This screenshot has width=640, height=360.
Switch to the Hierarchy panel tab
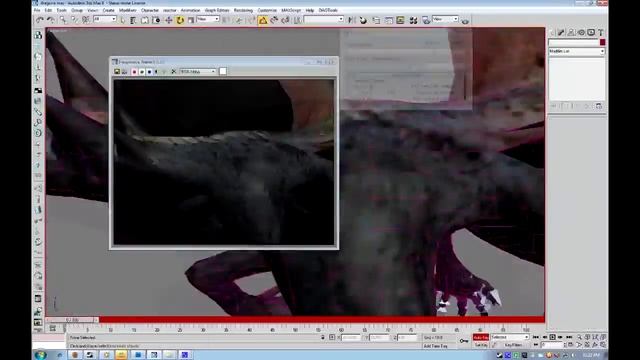(571, 32)
